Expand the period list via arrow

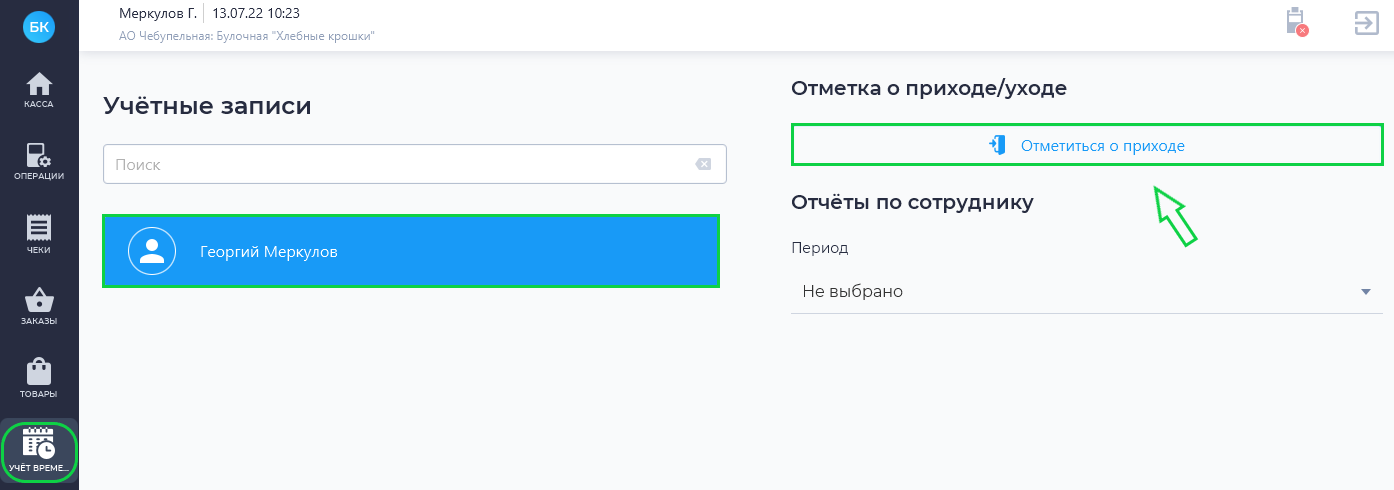tap(1366, 292)
